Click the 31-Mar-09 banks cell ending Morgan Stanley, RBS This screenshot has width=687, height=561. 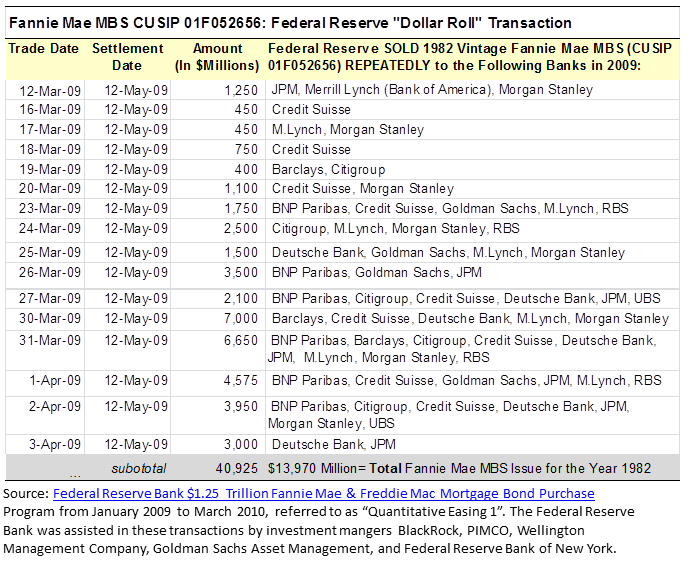point(462,349)
